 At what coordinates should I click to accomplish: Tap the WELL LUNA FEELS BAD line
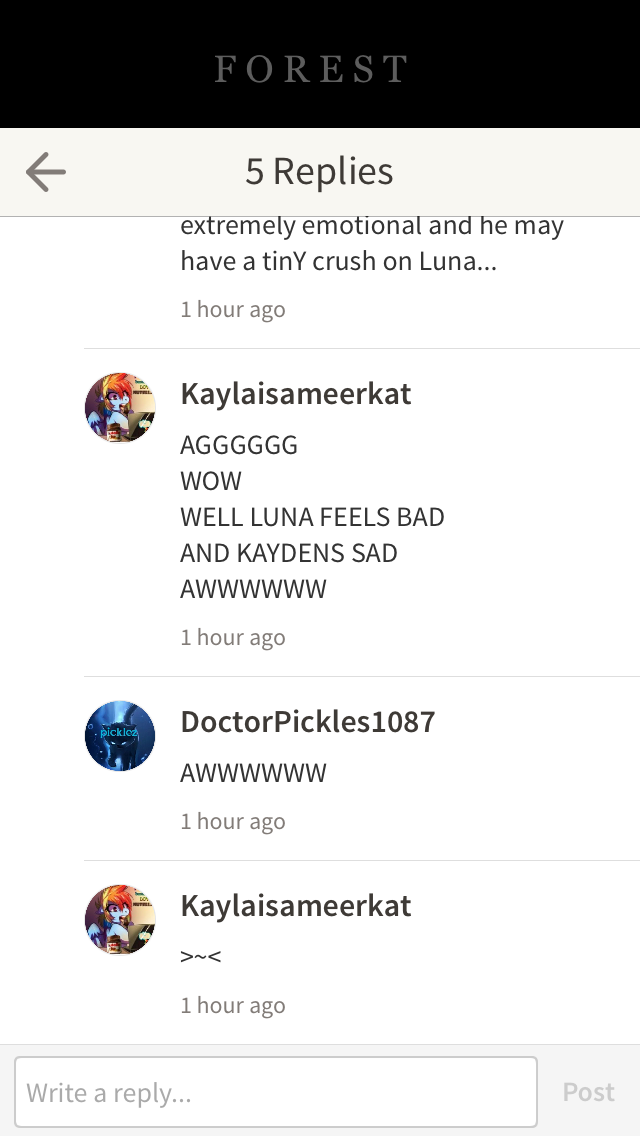(x=312, y=517)
